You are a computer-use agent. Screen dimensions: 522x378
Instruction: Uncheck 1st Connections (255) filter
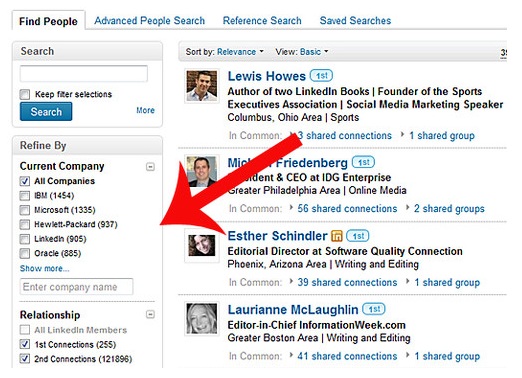(x=25, y=344)
